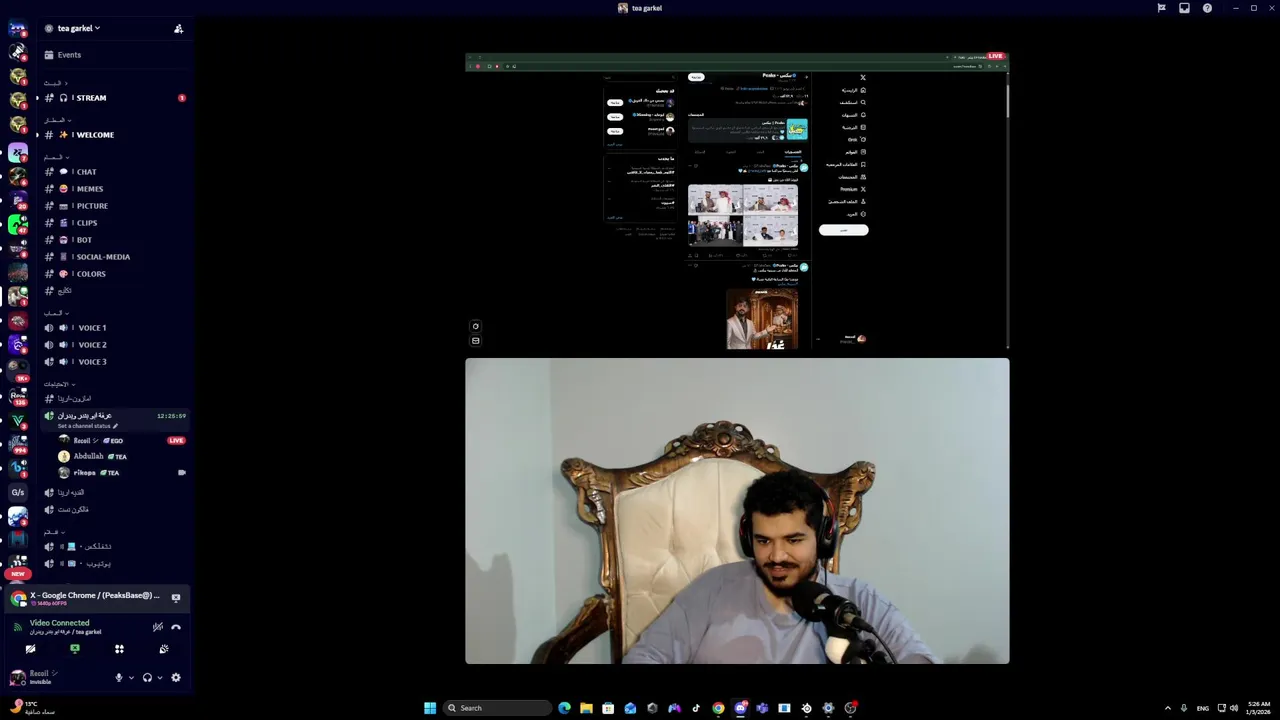1280x720 pixels.
Task: Deafen with the headphones icon
Action: pyautogui.click(x=147, y=678)
